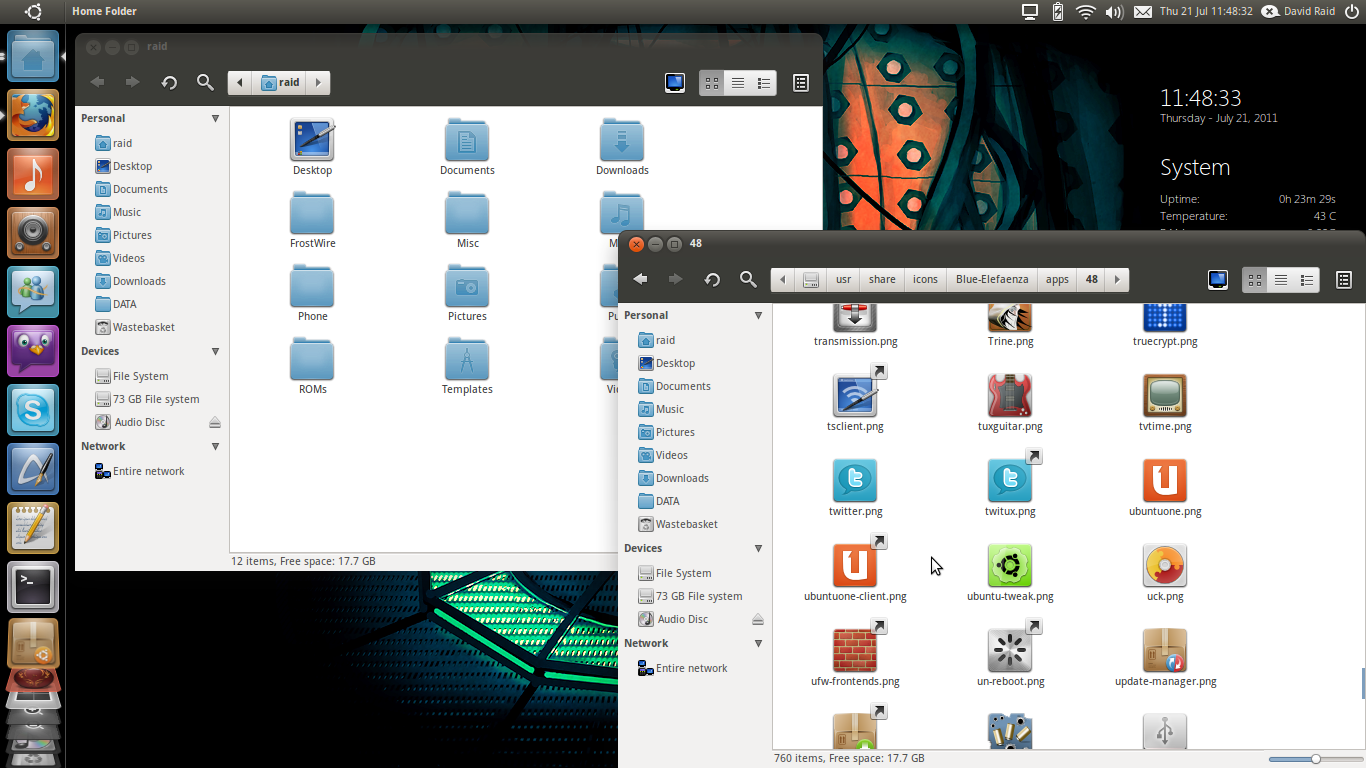Click the icons path button

(925, 280)
